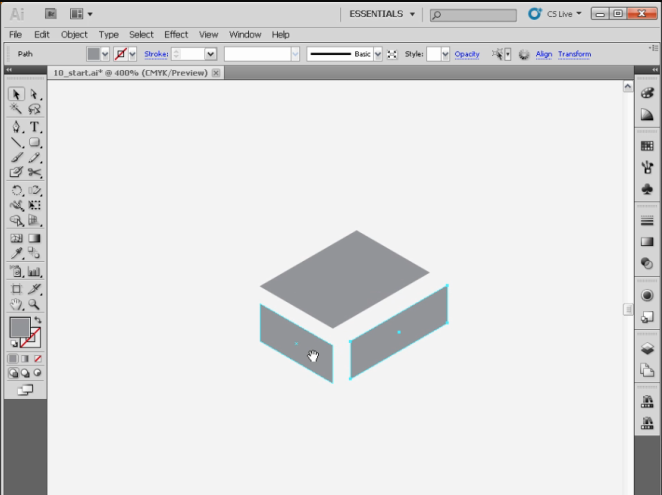Viewport: 662px width, 495px height.
Task: Open the Color palette panel icon
Action: pyautogui.click(x=646, y=93)
